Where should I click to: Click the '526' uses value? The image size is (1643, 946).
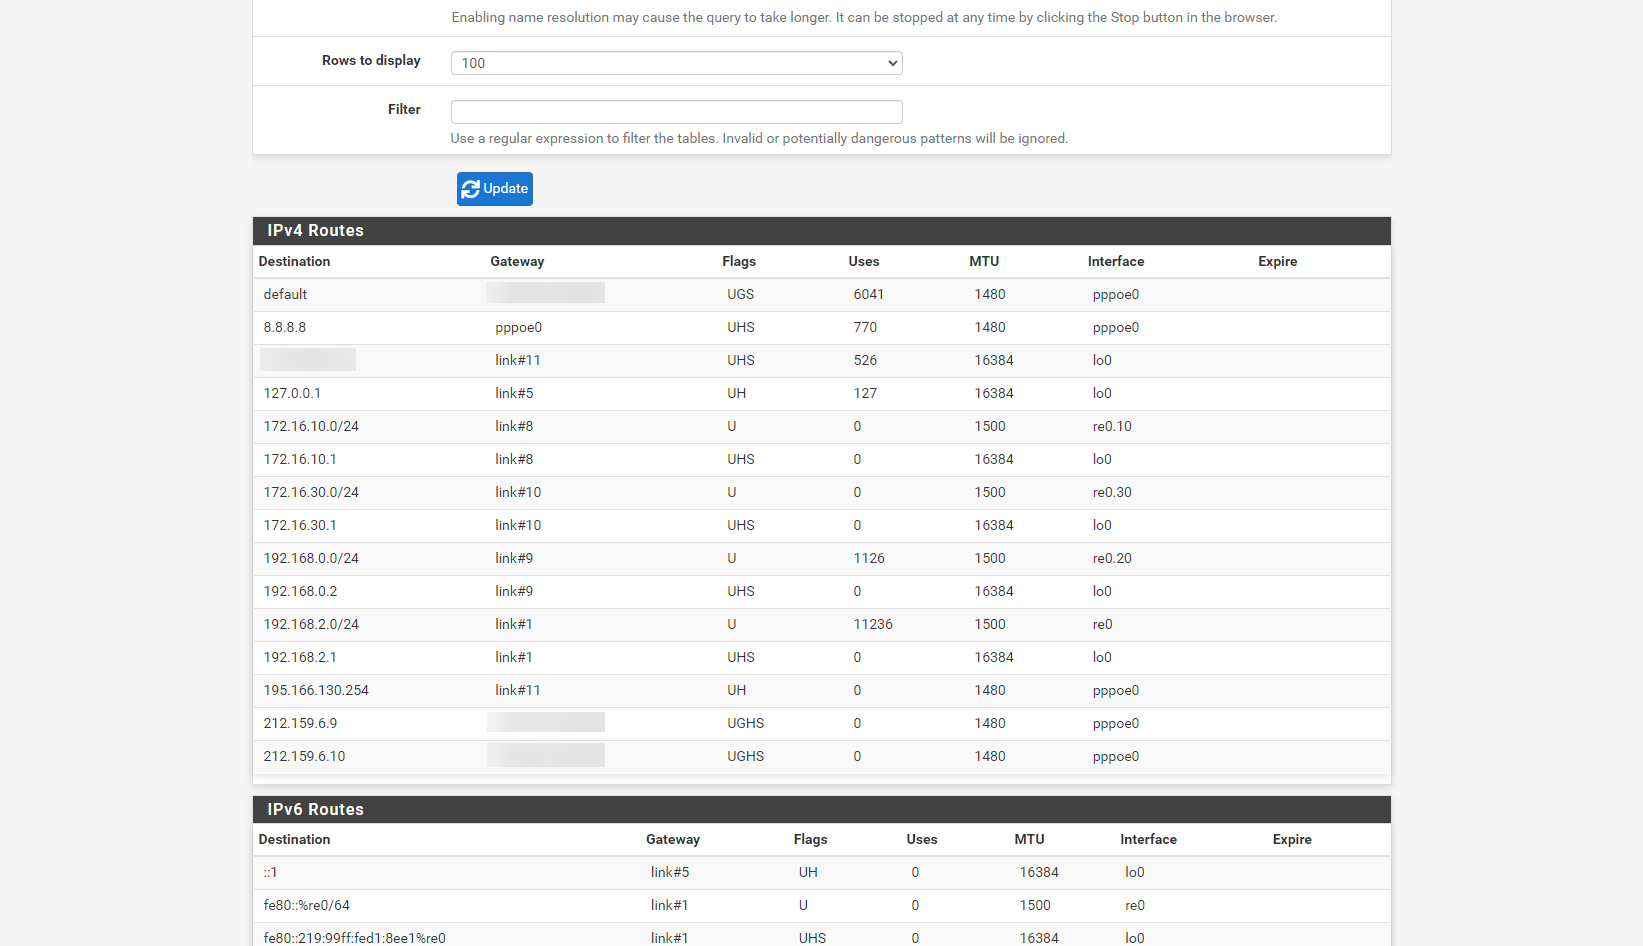click(x=865, y=361)
